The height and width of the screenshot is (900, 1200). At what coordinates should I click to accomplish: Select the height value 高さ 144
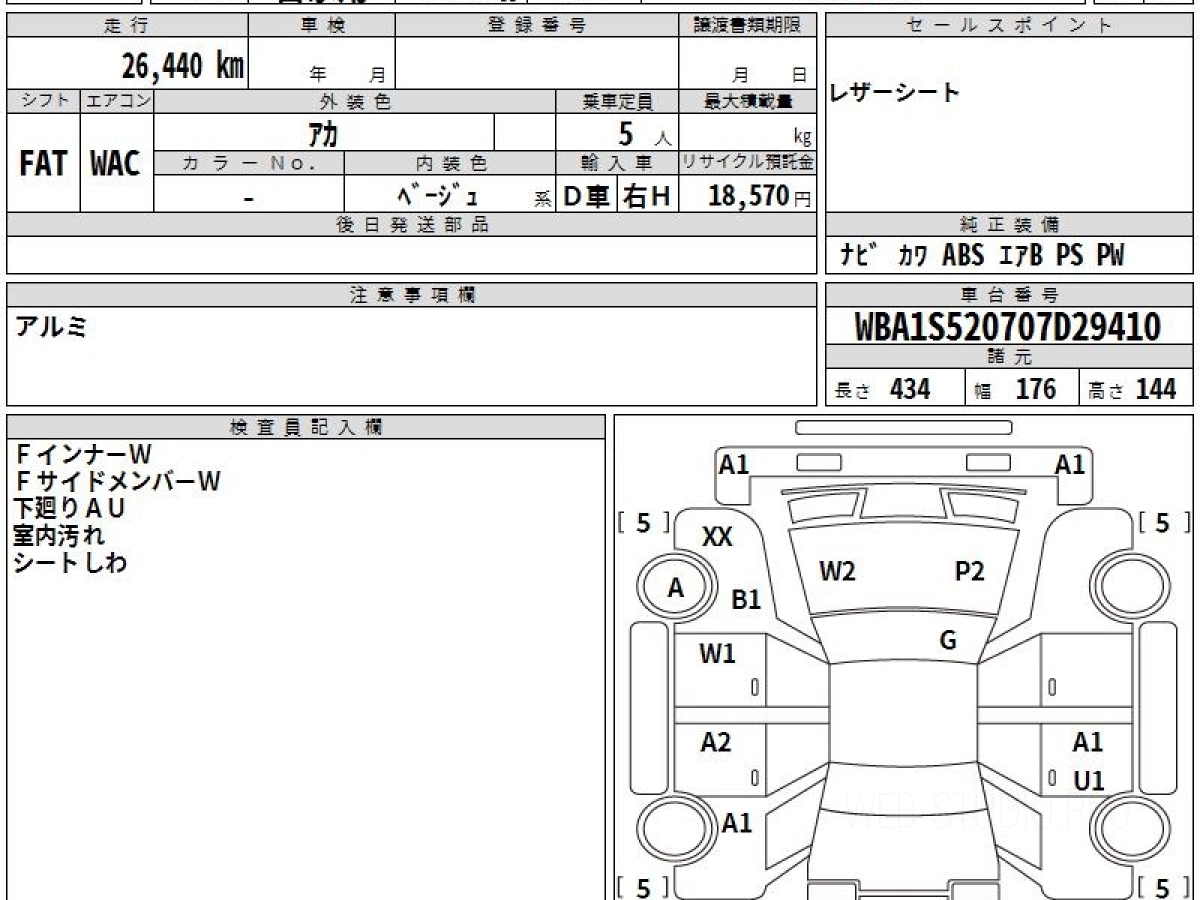(1133, 389)
